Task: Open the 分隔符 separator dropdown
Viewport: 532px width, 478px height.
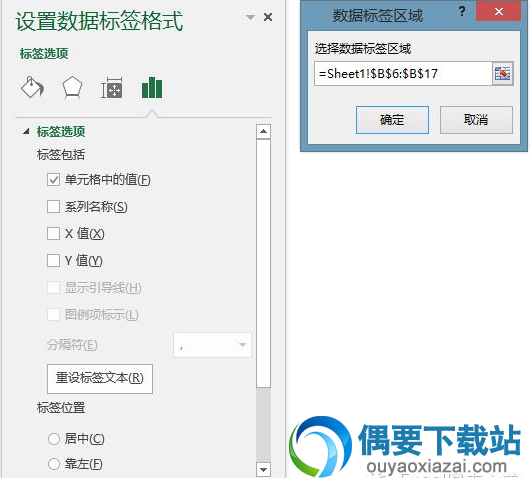Action: click(x=212, y=345)
